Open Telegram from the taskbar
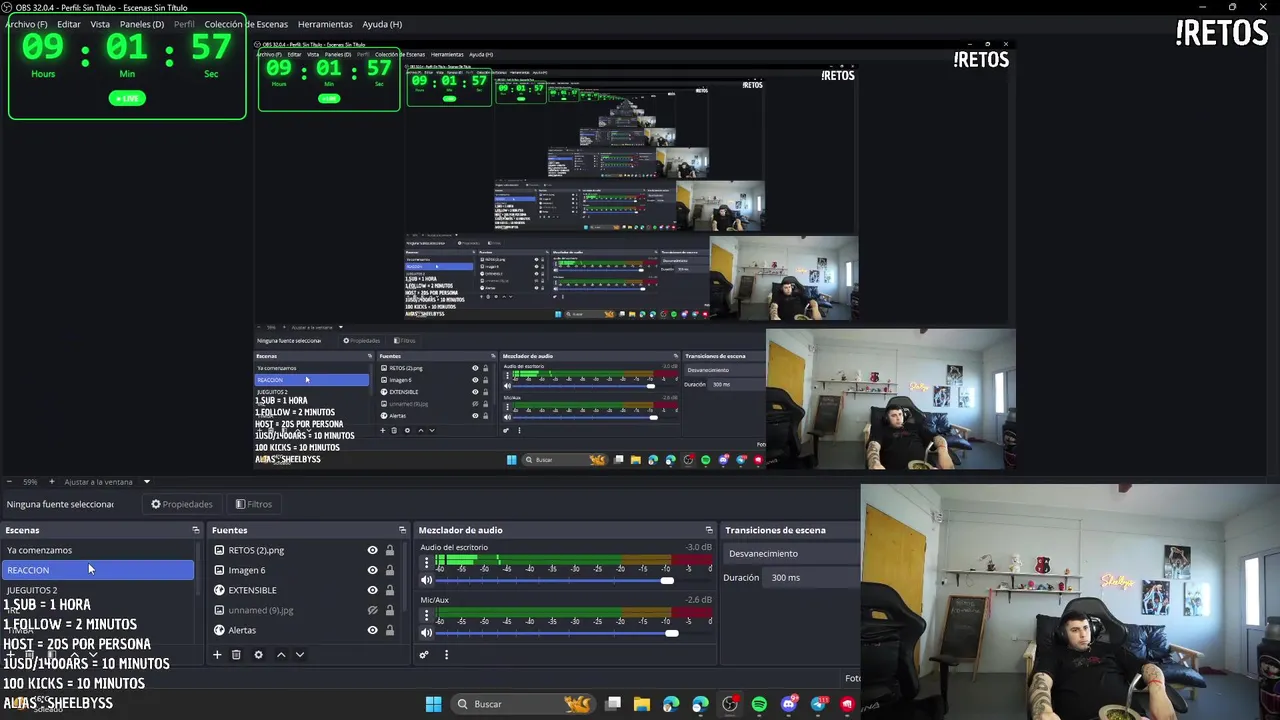This screenshot has width=1280, height=720. coord(818,704)
